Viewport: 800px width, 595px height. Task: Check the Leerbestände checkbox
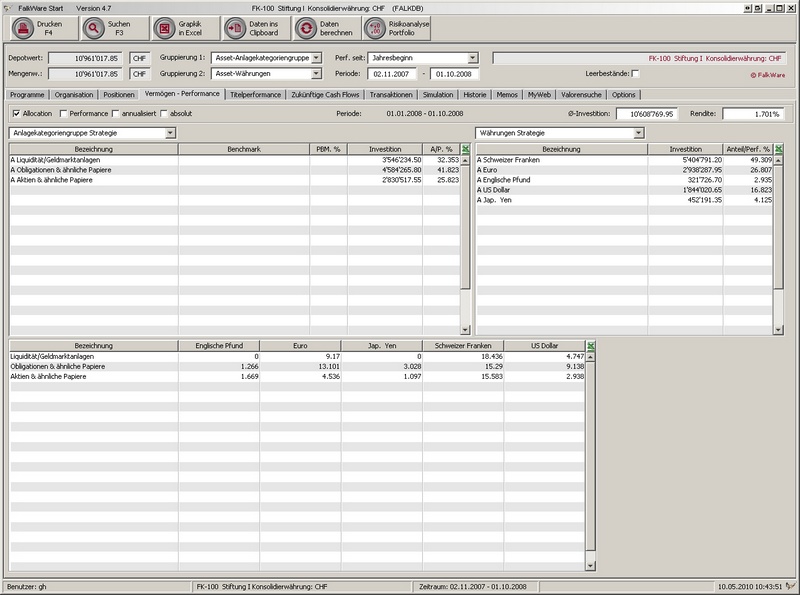click(635, 74)
